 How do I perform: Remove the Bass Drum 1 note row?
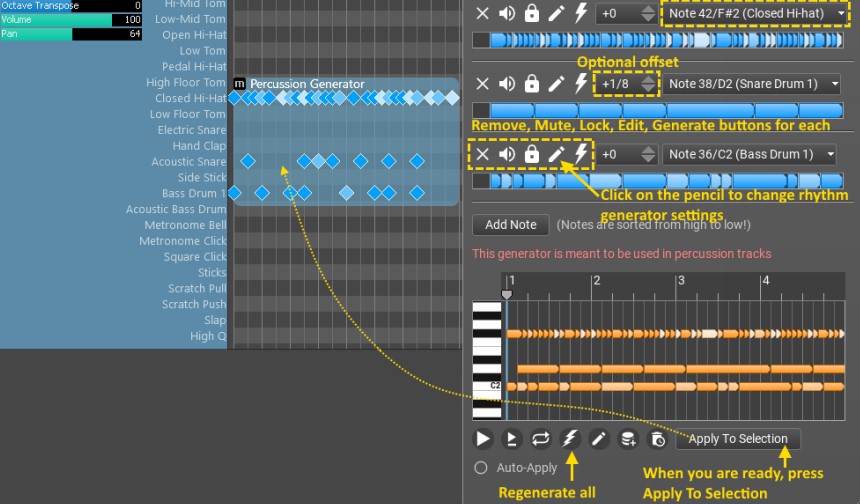(483, 154)
